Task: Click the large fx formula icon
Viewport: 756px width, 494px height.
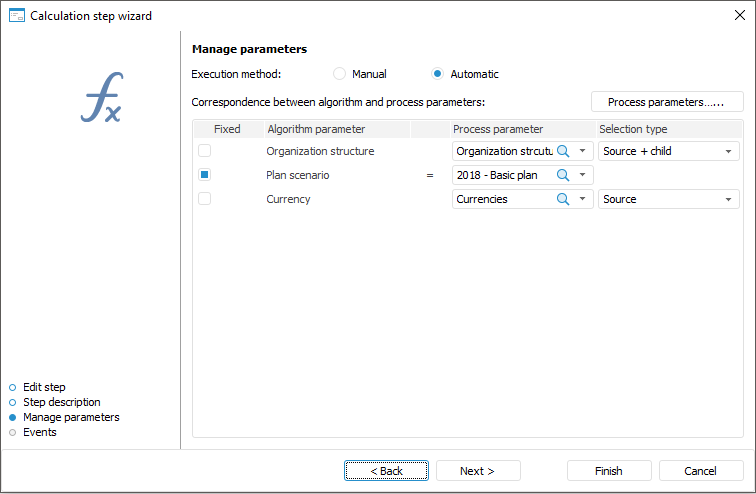Action: 101,98
